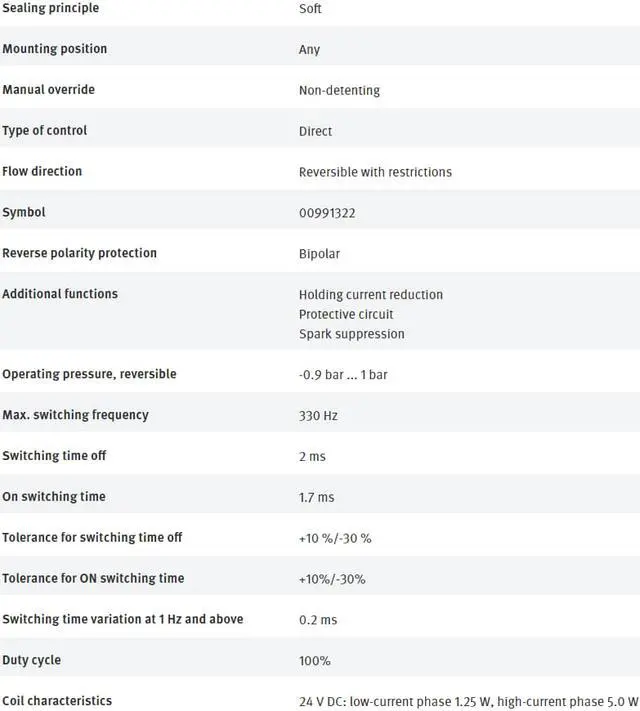640x711 pixels.
Task: Click the 'Type of control' label
Action: [x=44, y=131]
